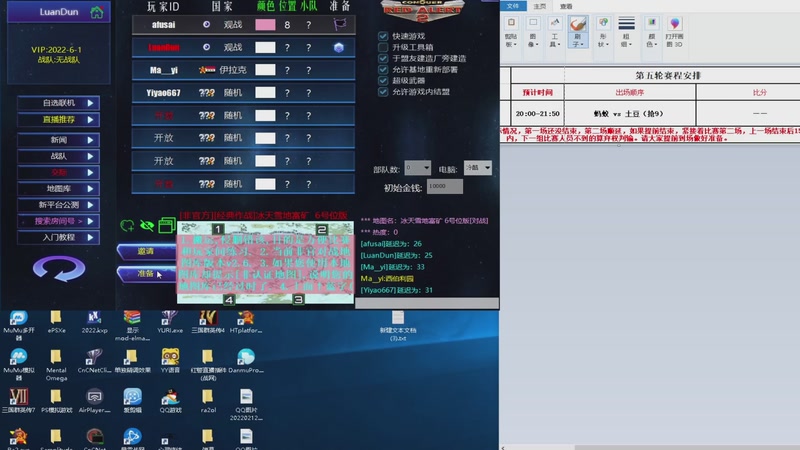Enable the 升级工具箱 checkbox
The width and height of the screenshot is (800, 450).
pyautogui.click(x=383, y=47)
